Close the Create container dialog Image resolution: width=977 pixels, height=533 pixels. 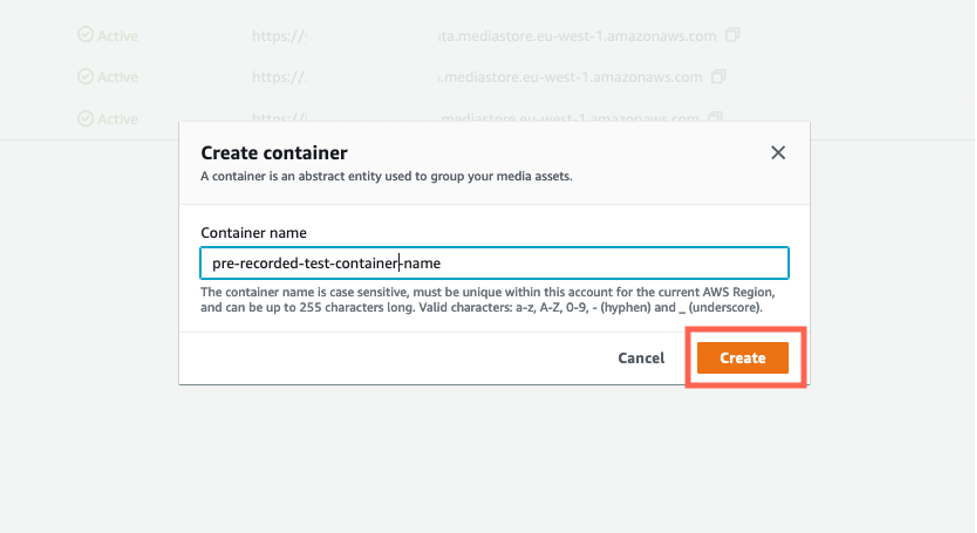778,153
